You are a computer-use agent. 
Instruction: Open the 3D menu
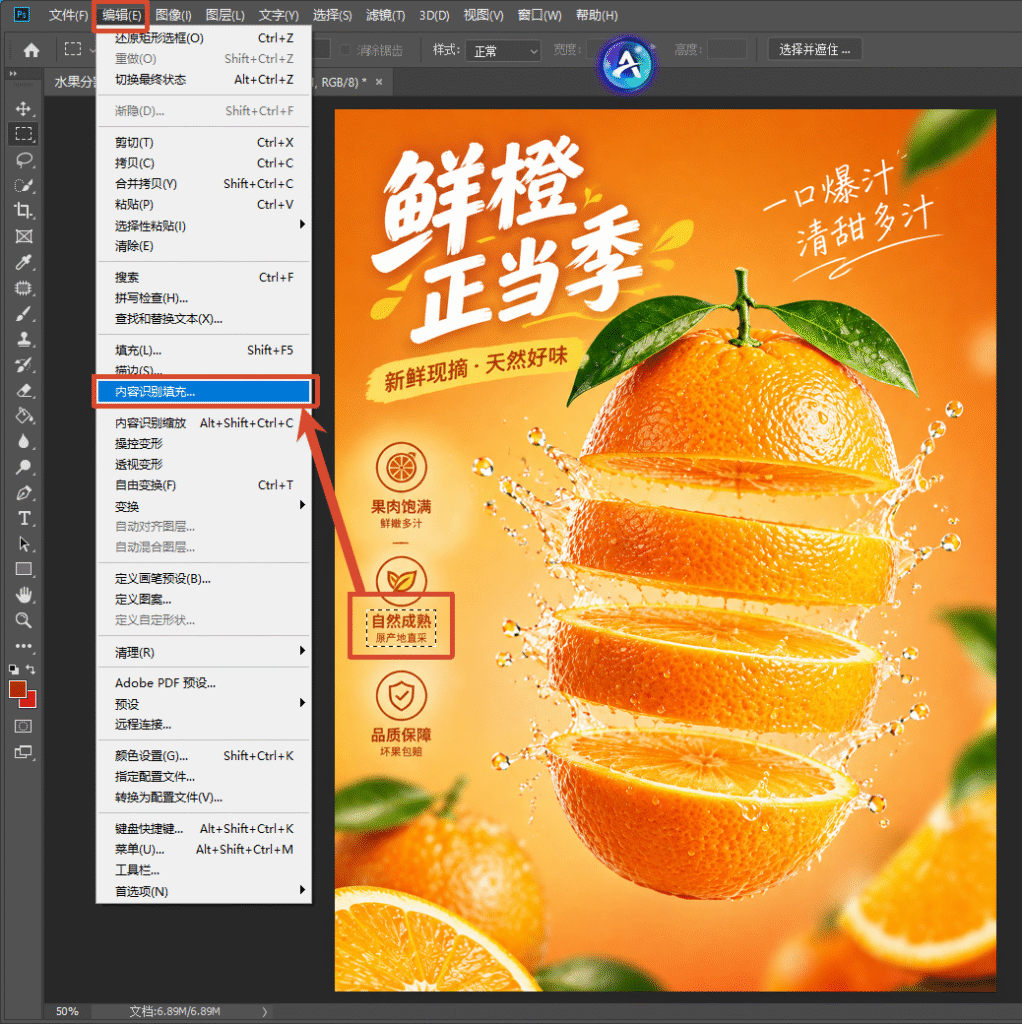click(434, 15)
